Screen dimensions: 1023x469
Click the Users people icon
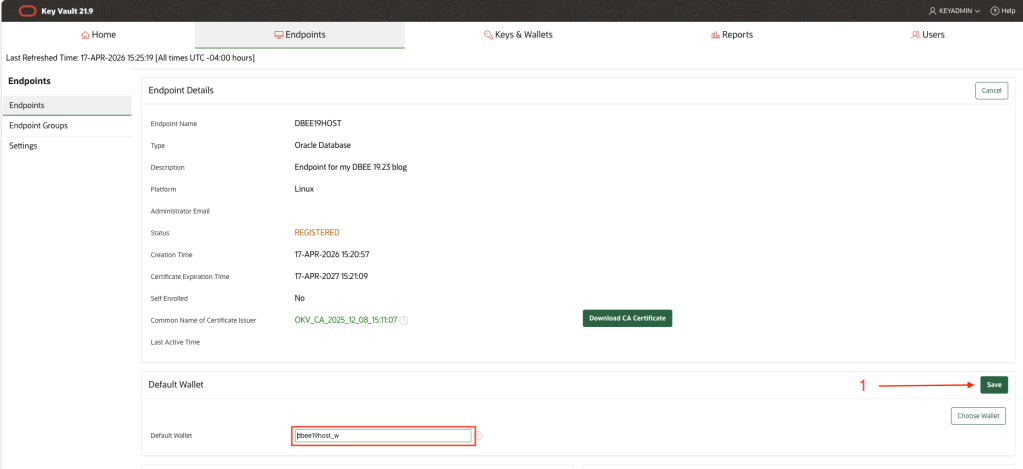tap(916, 35)
